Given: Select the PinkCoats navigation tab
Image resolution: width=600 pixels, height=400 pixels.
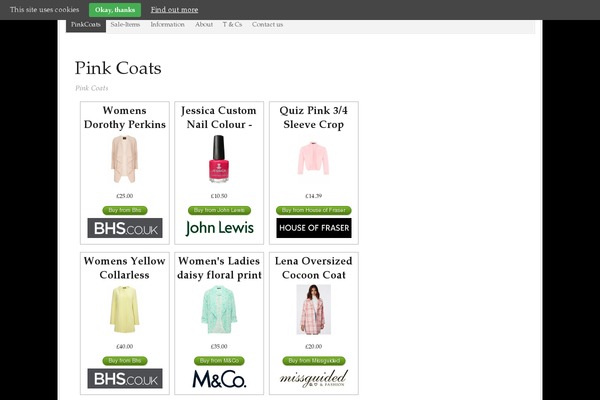Looking at the screenshot, I should [x=86, y=24].
